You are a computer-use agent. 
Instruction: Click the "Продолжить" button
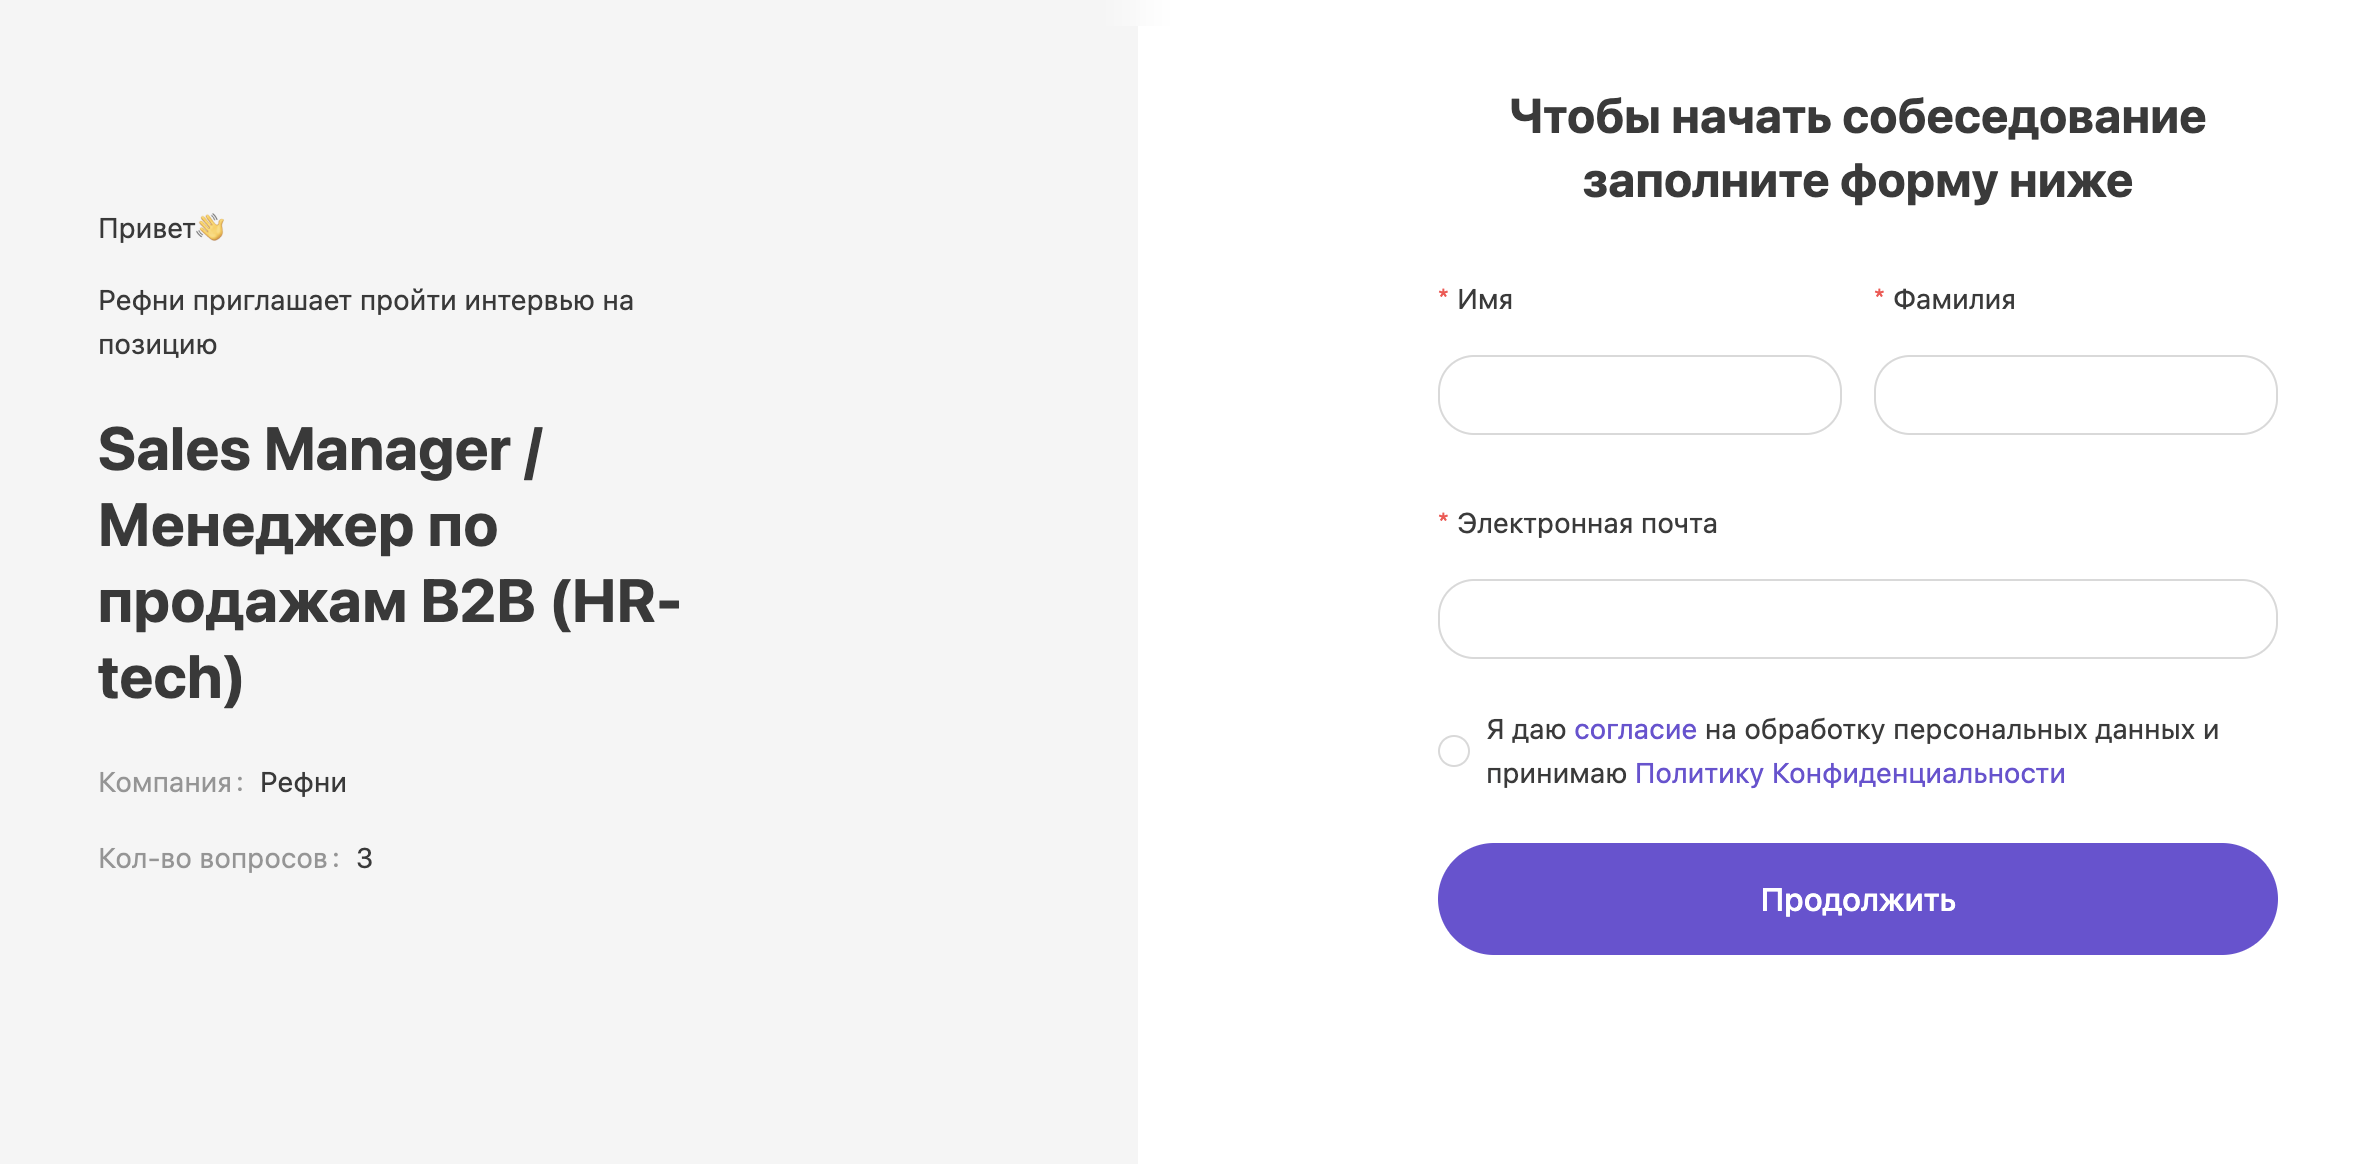pos(1857,899)
